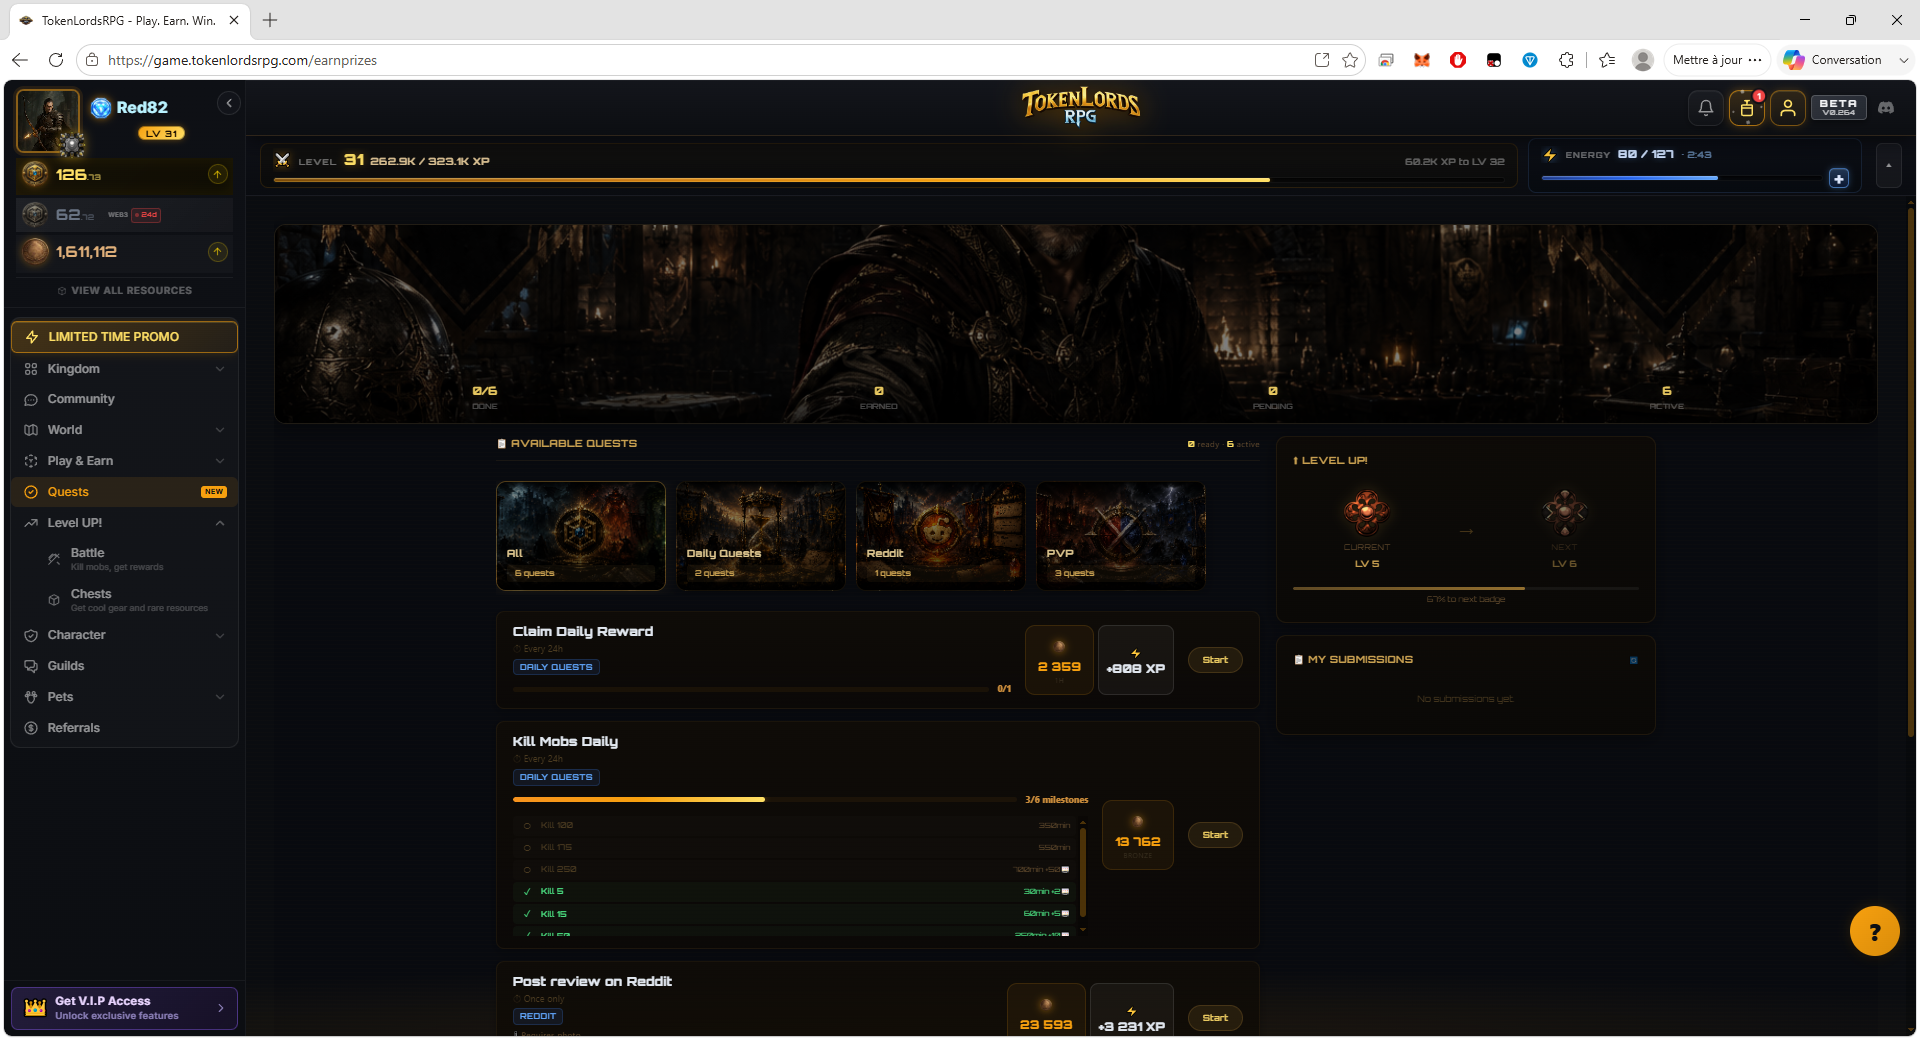Click the 13 762 bronze reward tile

pyautogui.click(x=1138, y=835)
